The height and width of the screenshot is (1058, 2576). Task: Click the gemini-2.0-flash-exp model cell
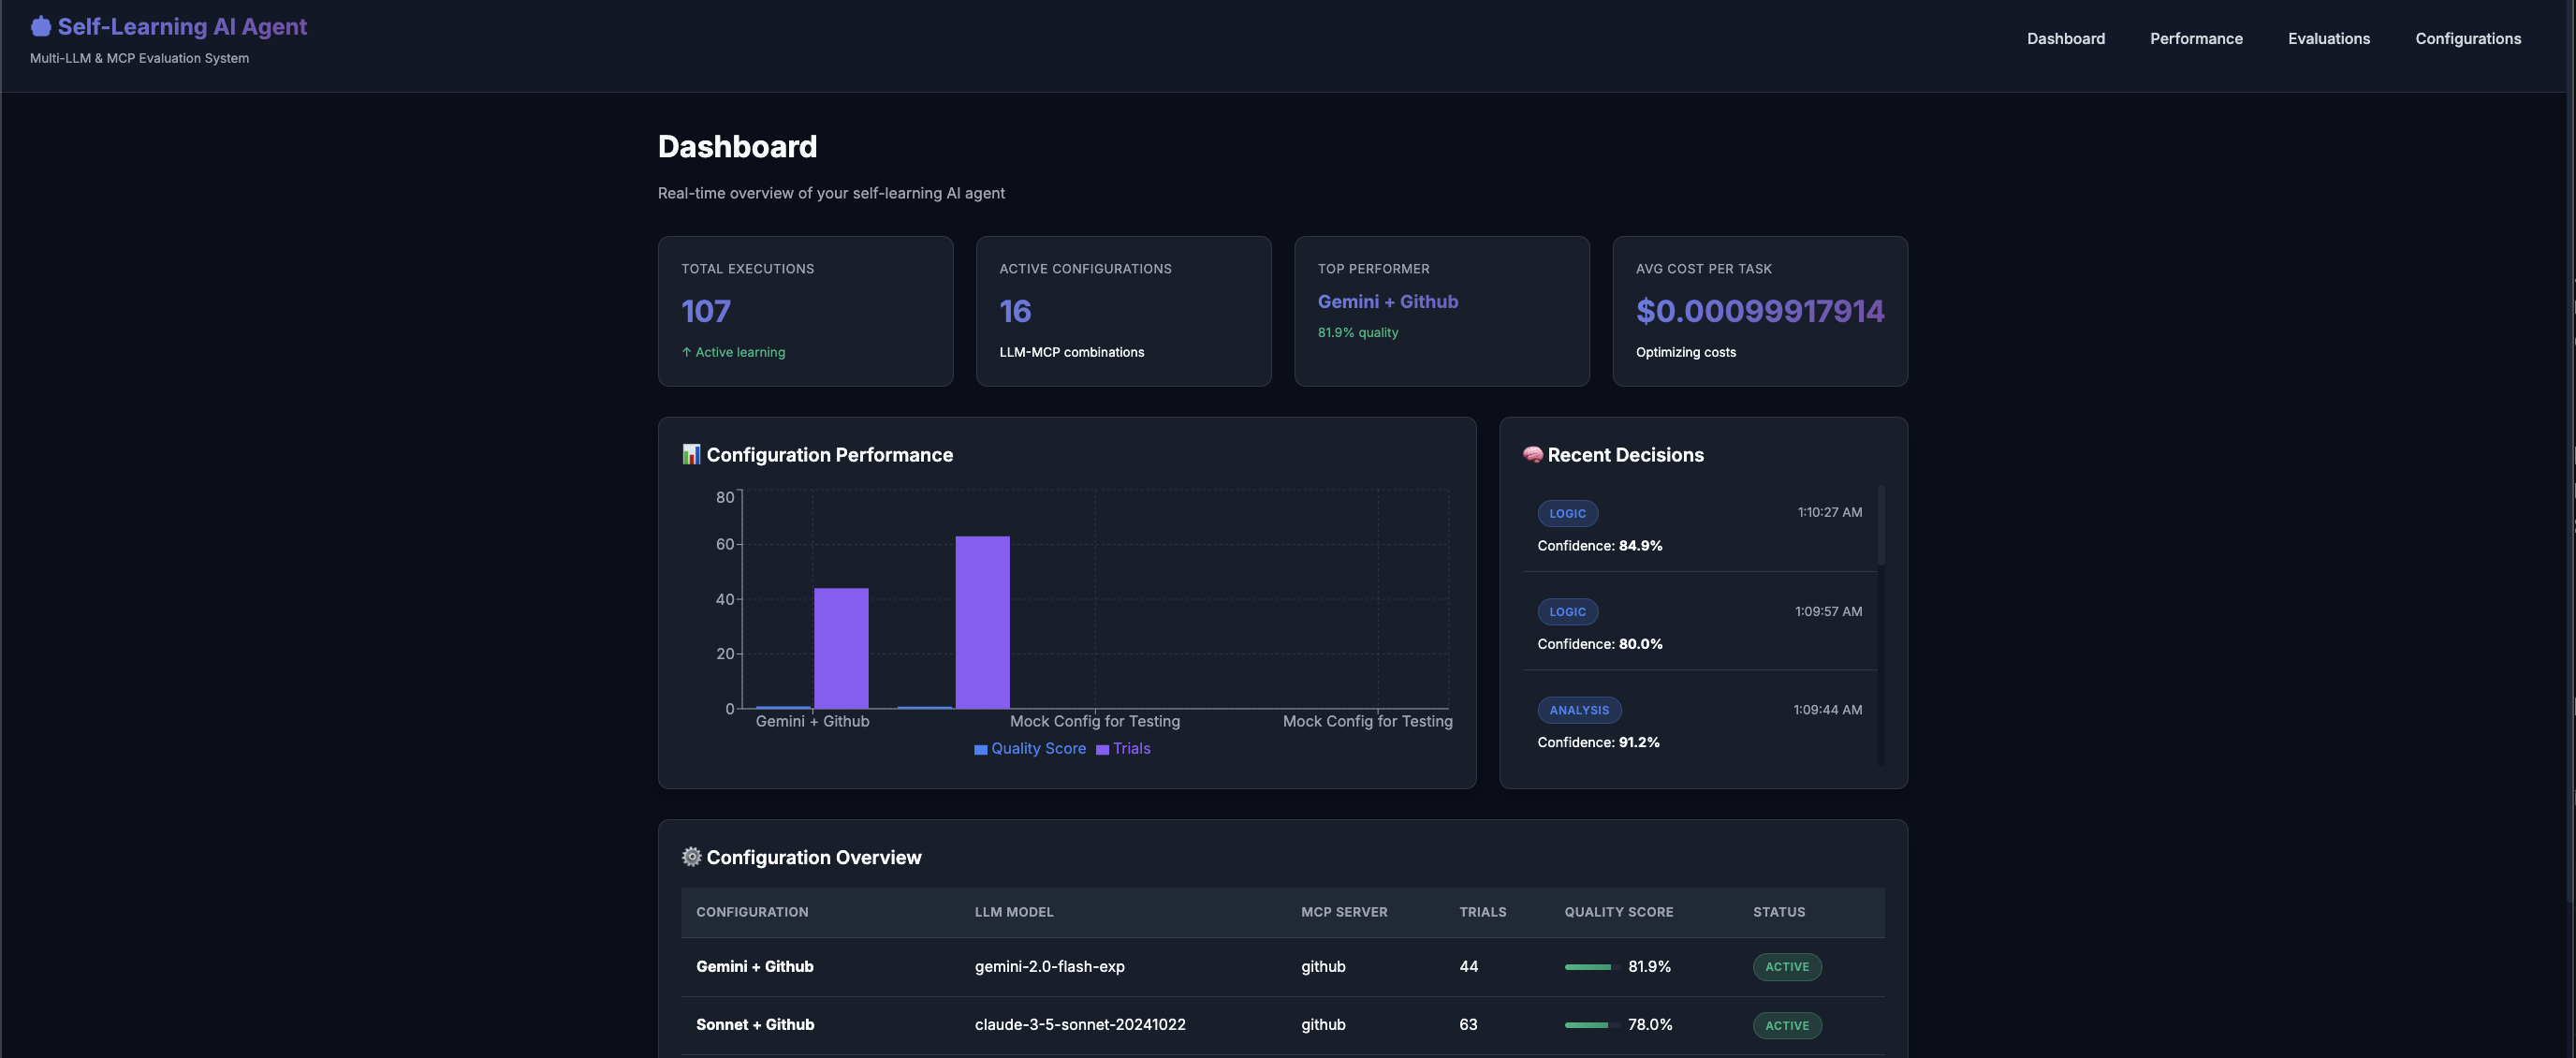tap(1049, 966)
